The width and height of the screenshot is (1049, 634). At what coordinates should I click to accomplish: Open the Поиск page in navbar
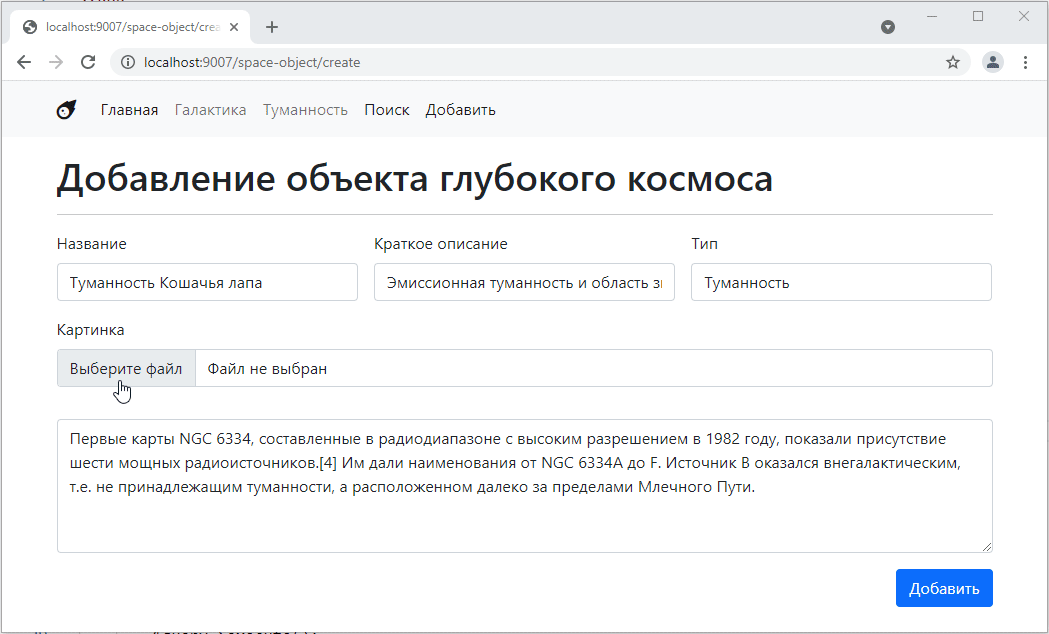[x=386, y=110]
